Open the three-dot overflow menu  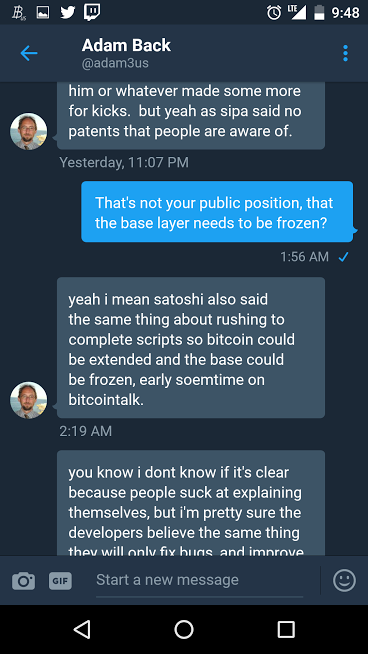[x=345, y=53]
